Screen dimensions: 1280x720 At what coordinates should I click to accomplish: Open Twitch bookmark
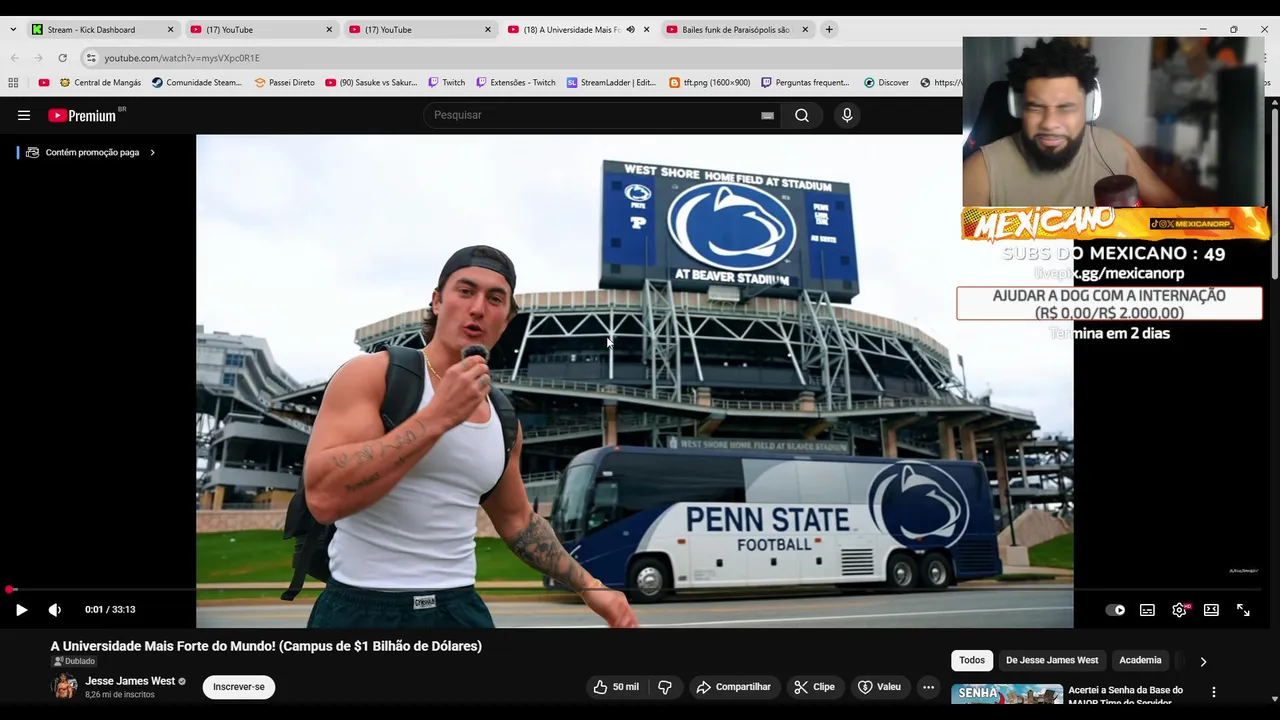pyautogui.click(x=446, y=83)
